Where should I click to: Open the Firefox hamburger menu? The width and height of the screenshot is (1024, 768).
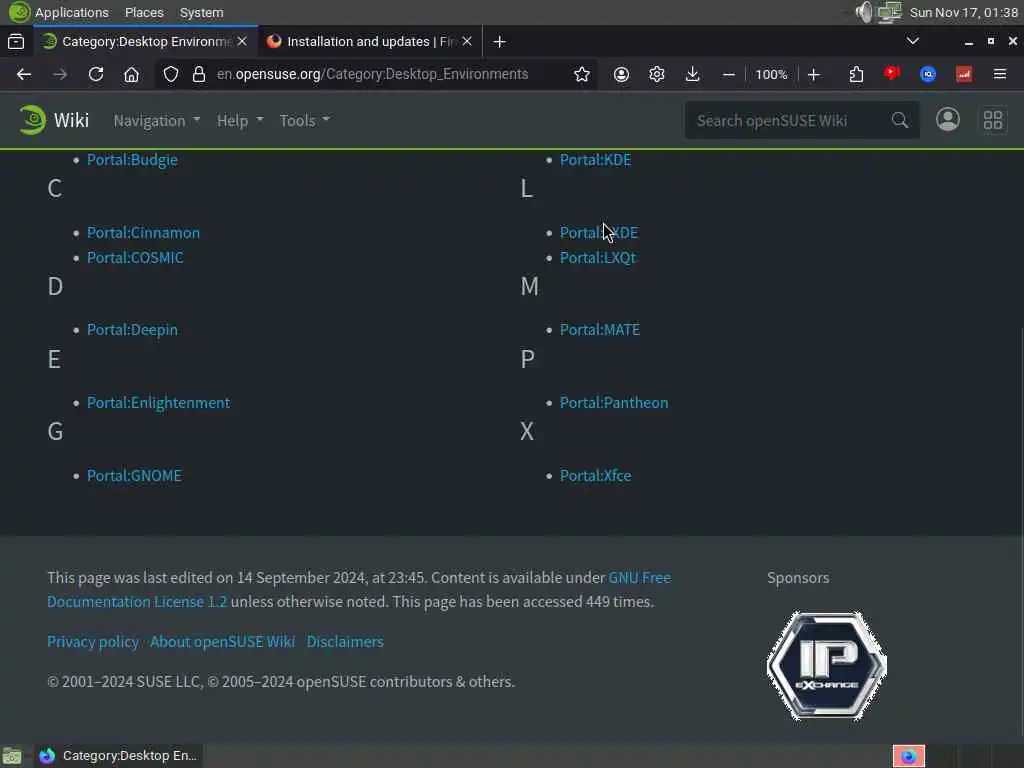1000,74
